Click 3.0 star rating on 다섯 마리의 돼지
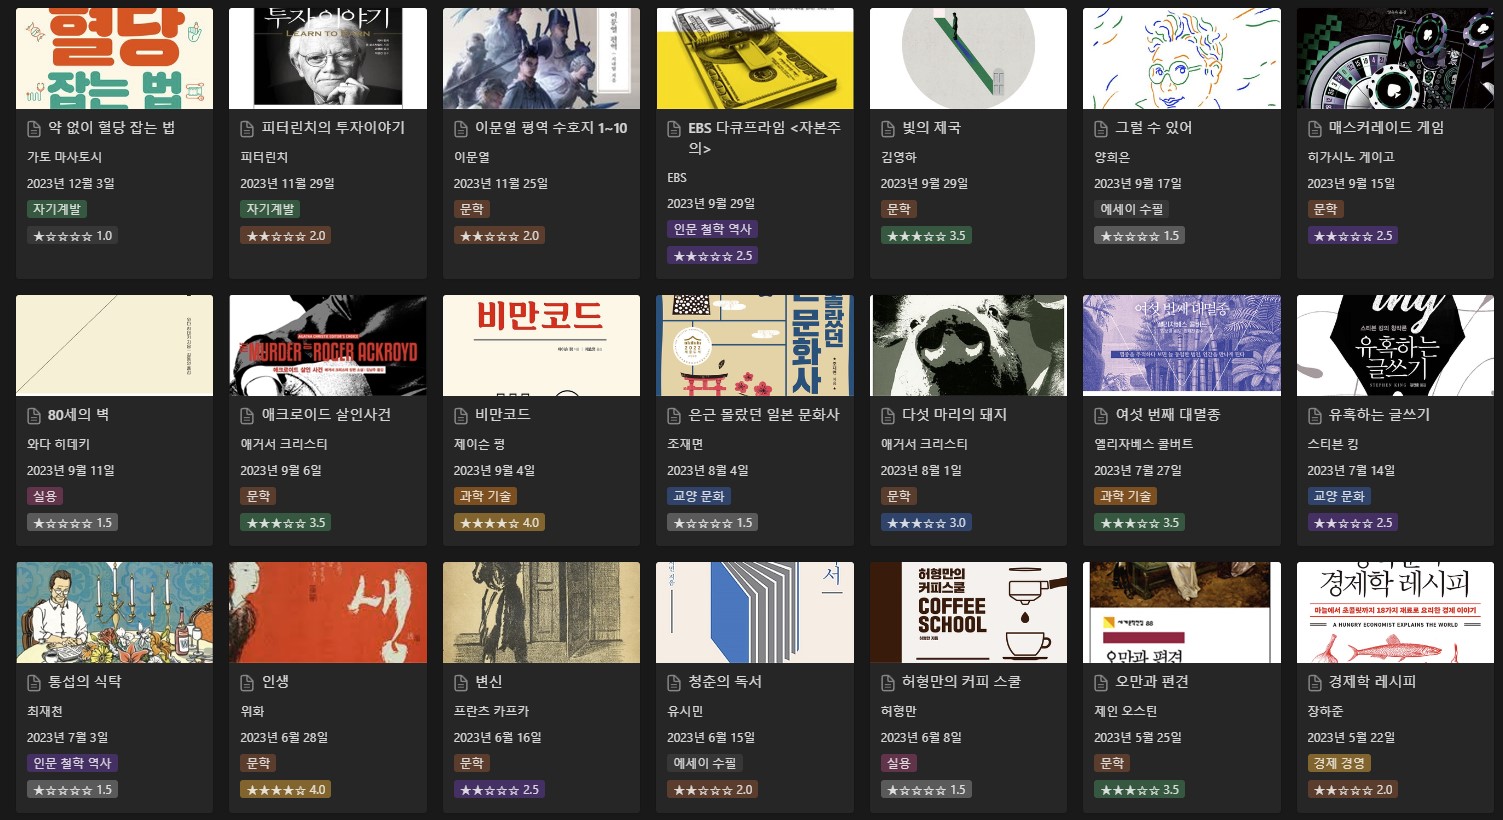The height and width of the screenshot is (820, 1503). click(927, 523)
